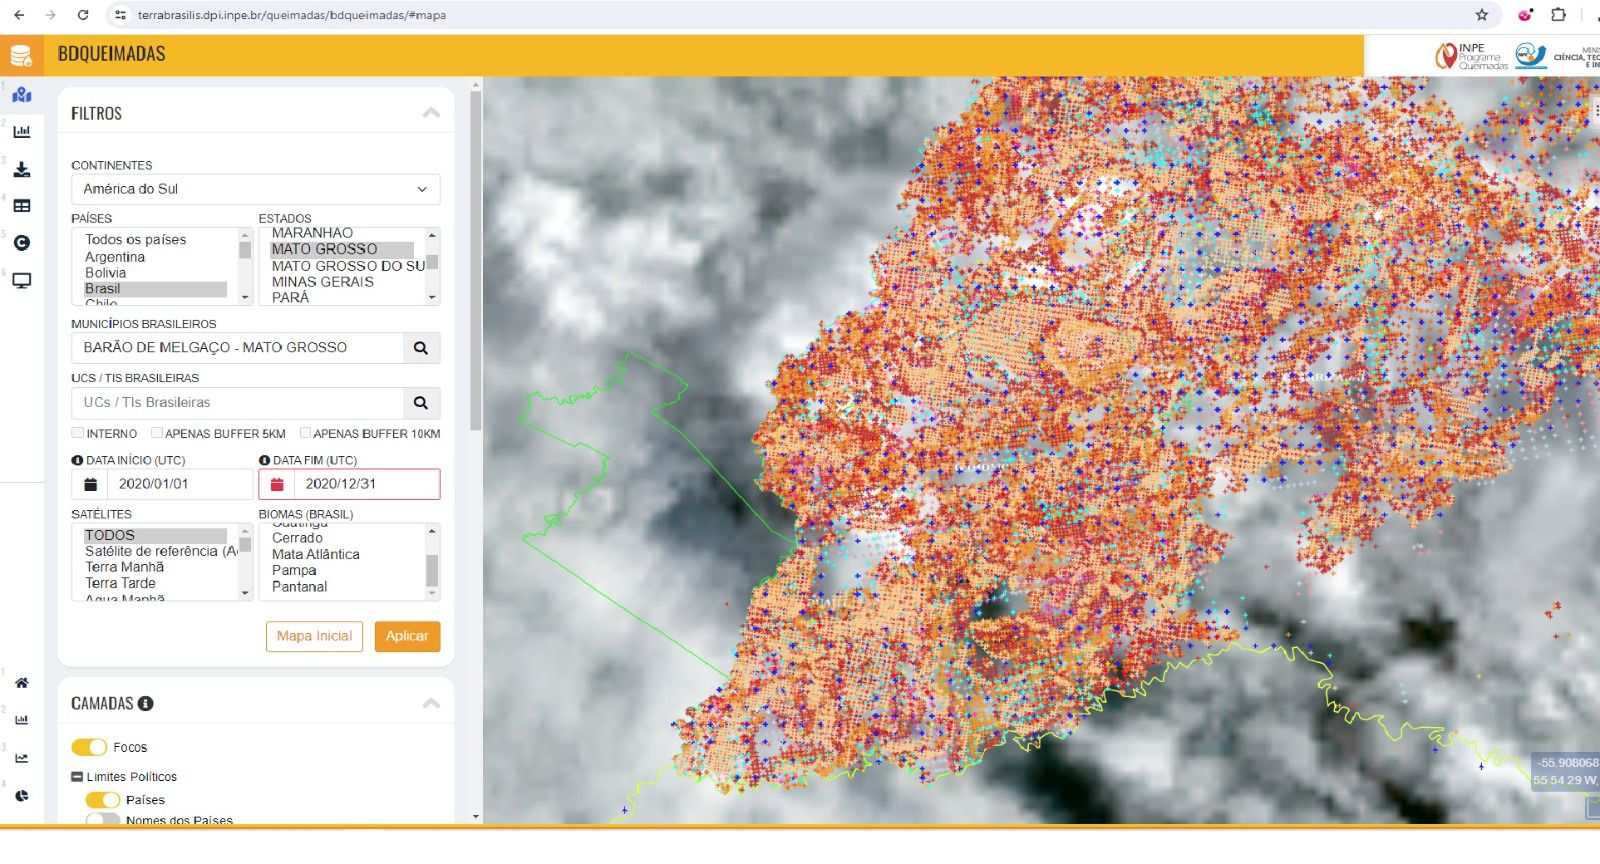Open the Continentes dropdown
Screen dimensions: 1600x864
pos(255,189)
